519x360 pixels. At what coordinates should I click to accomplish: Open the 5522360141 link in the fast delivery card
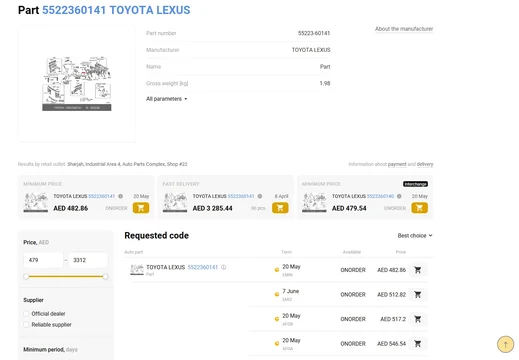(x=241, y=196)
